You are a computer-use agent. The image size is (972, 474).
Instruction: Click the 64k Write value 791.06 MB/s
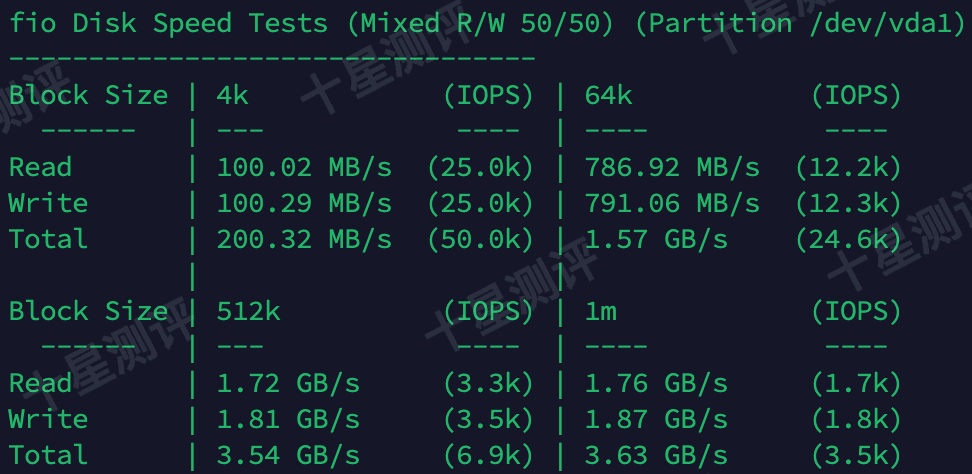tap(672, 203)
